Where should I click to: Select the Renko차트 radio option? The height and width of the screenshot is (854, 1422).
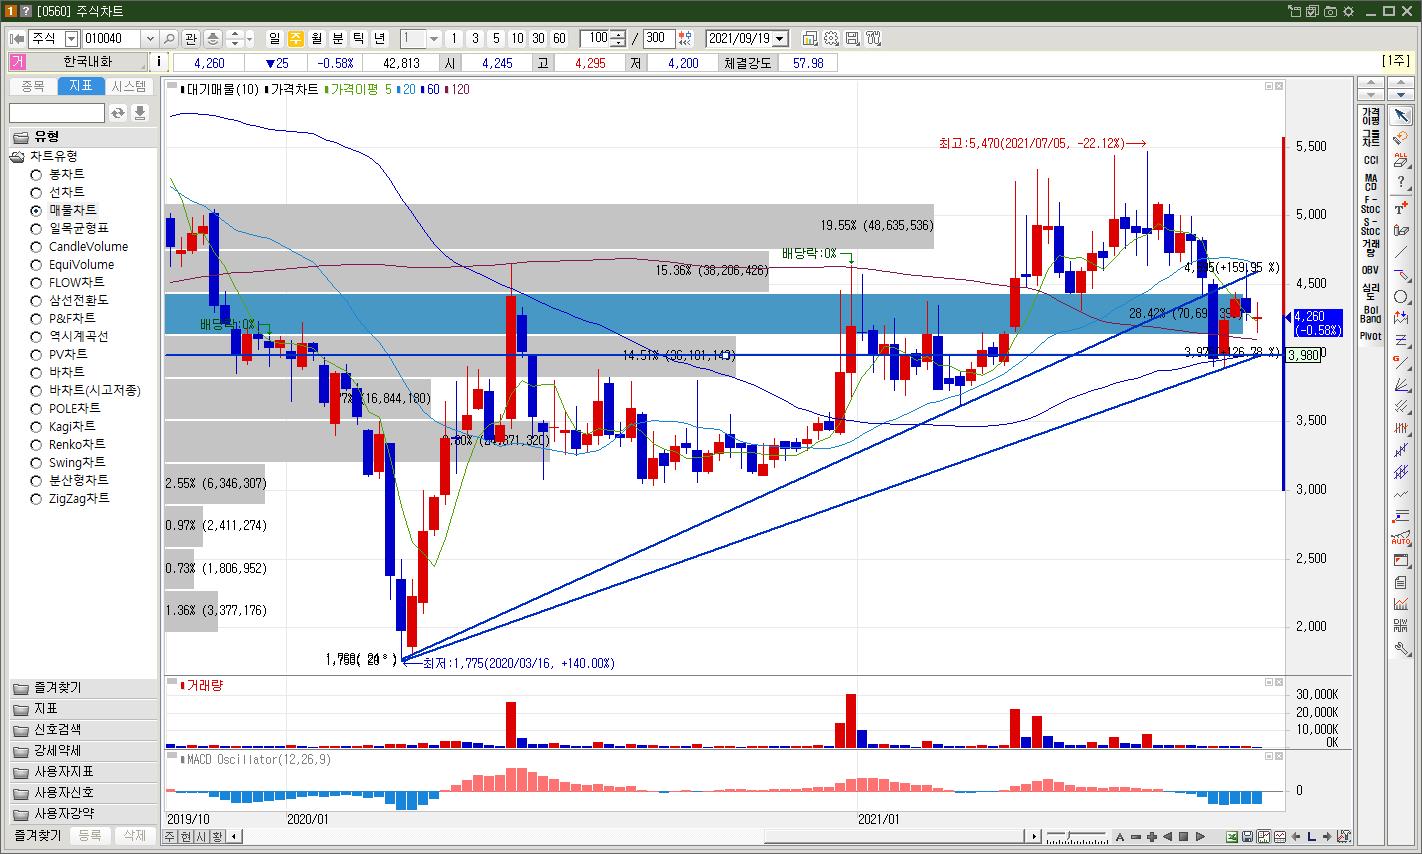click(x=36, y=444)
